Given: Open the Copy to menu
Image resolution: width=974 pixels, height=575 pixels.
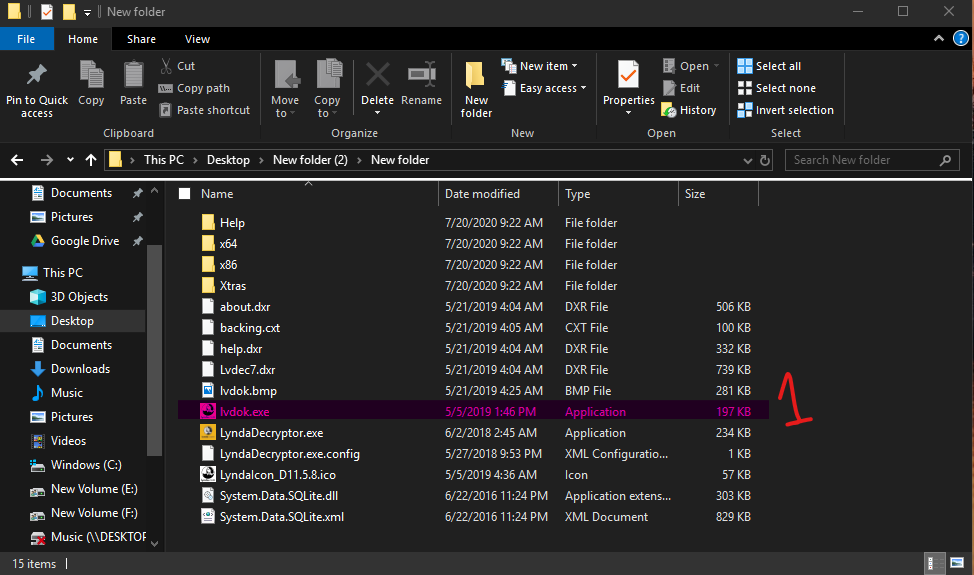Looking at the screenshot, I should (x=327, y=90).
